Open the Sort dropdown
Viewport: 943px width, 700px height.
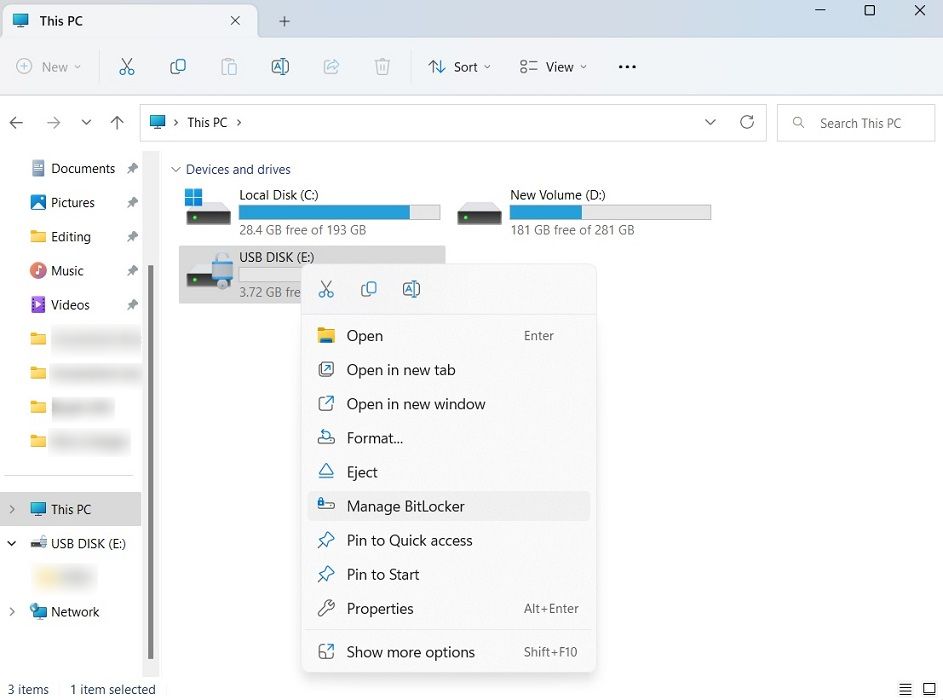pyautogui.click(x=459, y=66)
